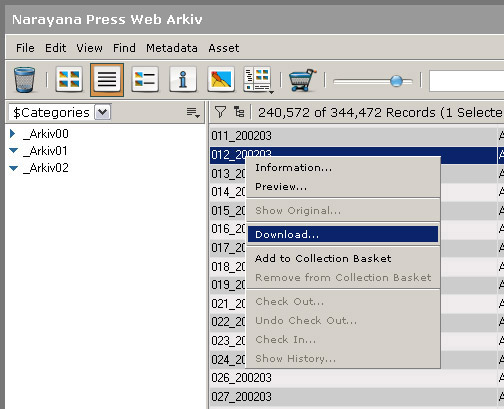Viewport: 504px width, 409px height.
Task: Open the collection basket cart icon
Action: point(302,80)
